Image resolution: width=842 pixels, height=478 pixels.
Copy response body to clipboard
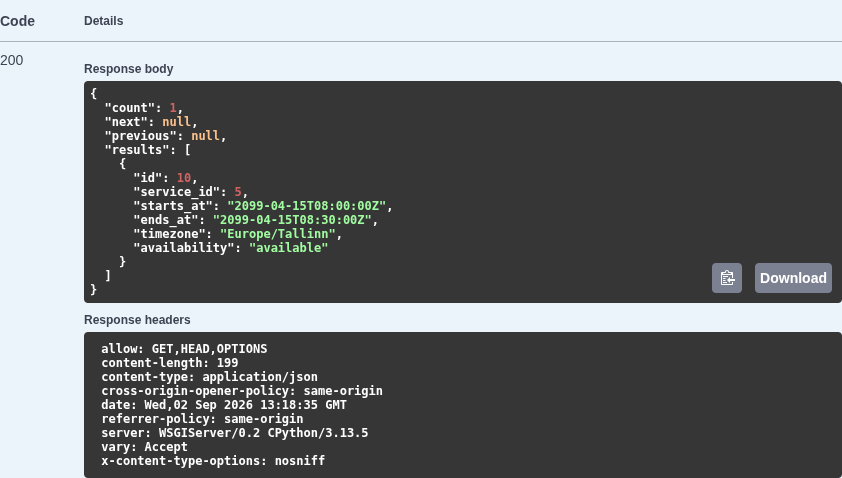coord(727,278)
